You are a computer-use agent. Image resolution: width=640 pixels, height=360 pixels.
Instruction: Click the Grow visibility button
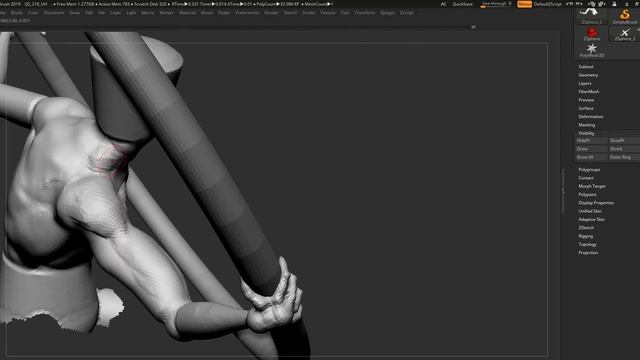click(591, 149)
